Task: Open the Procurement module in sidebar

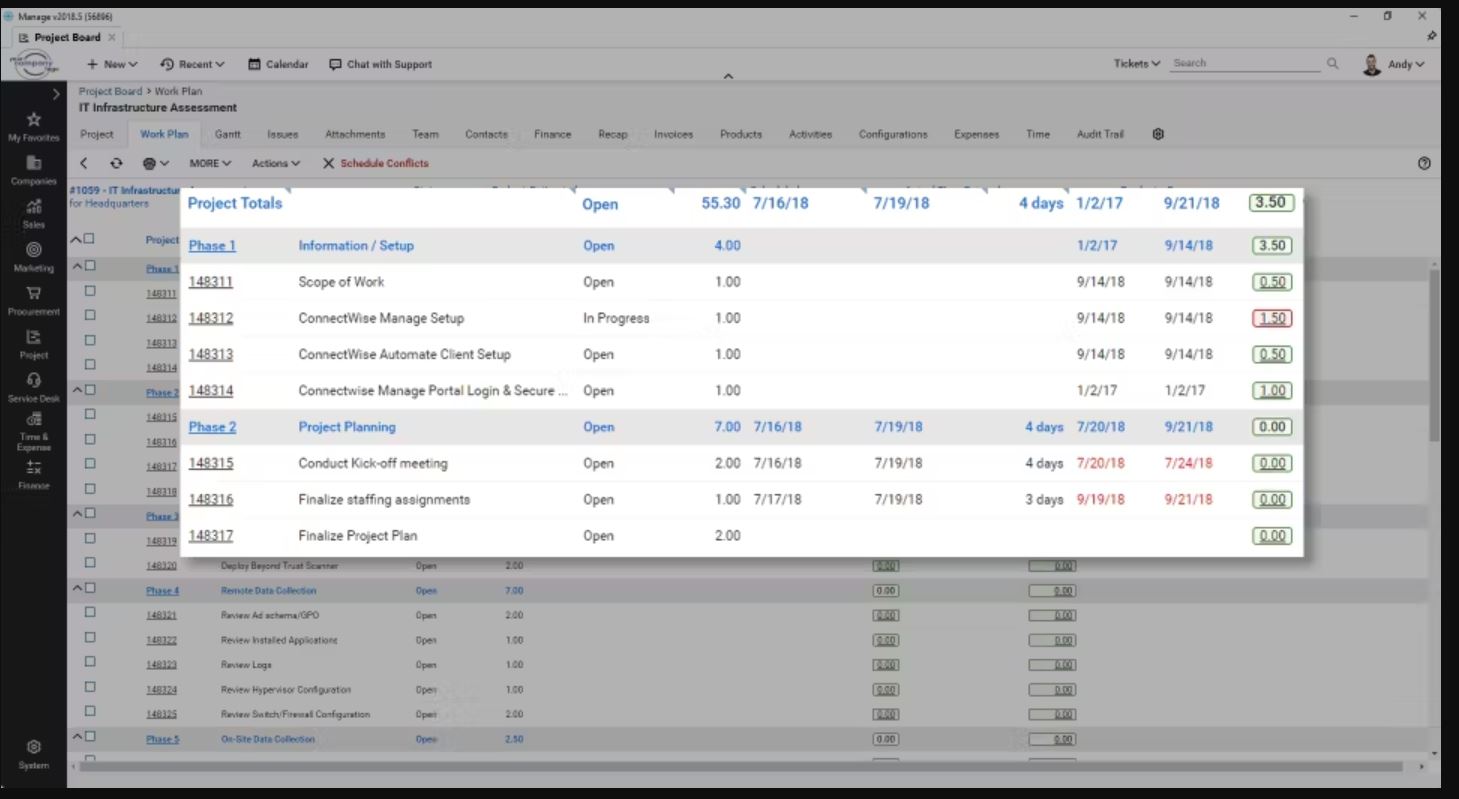Action: click(x=33, y=300)
